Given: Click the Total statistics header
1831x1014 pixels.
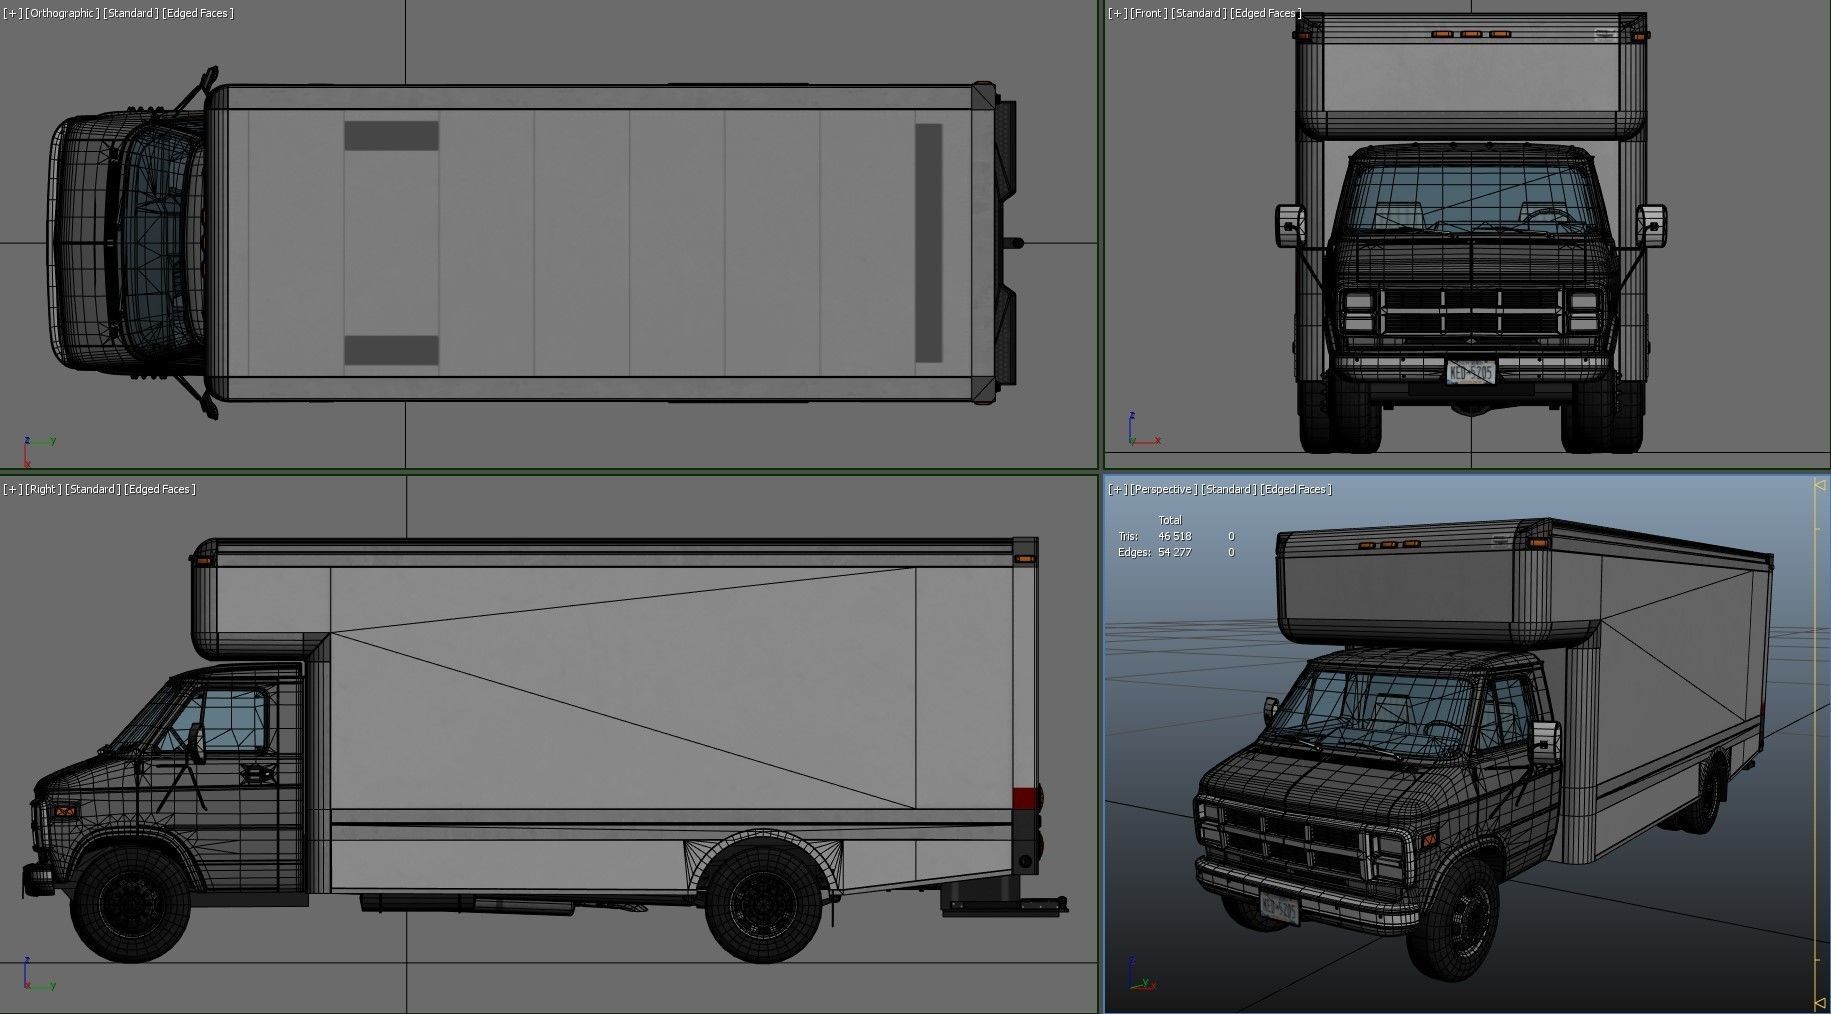Looking at the screenshot, I should coord(1169,520).
